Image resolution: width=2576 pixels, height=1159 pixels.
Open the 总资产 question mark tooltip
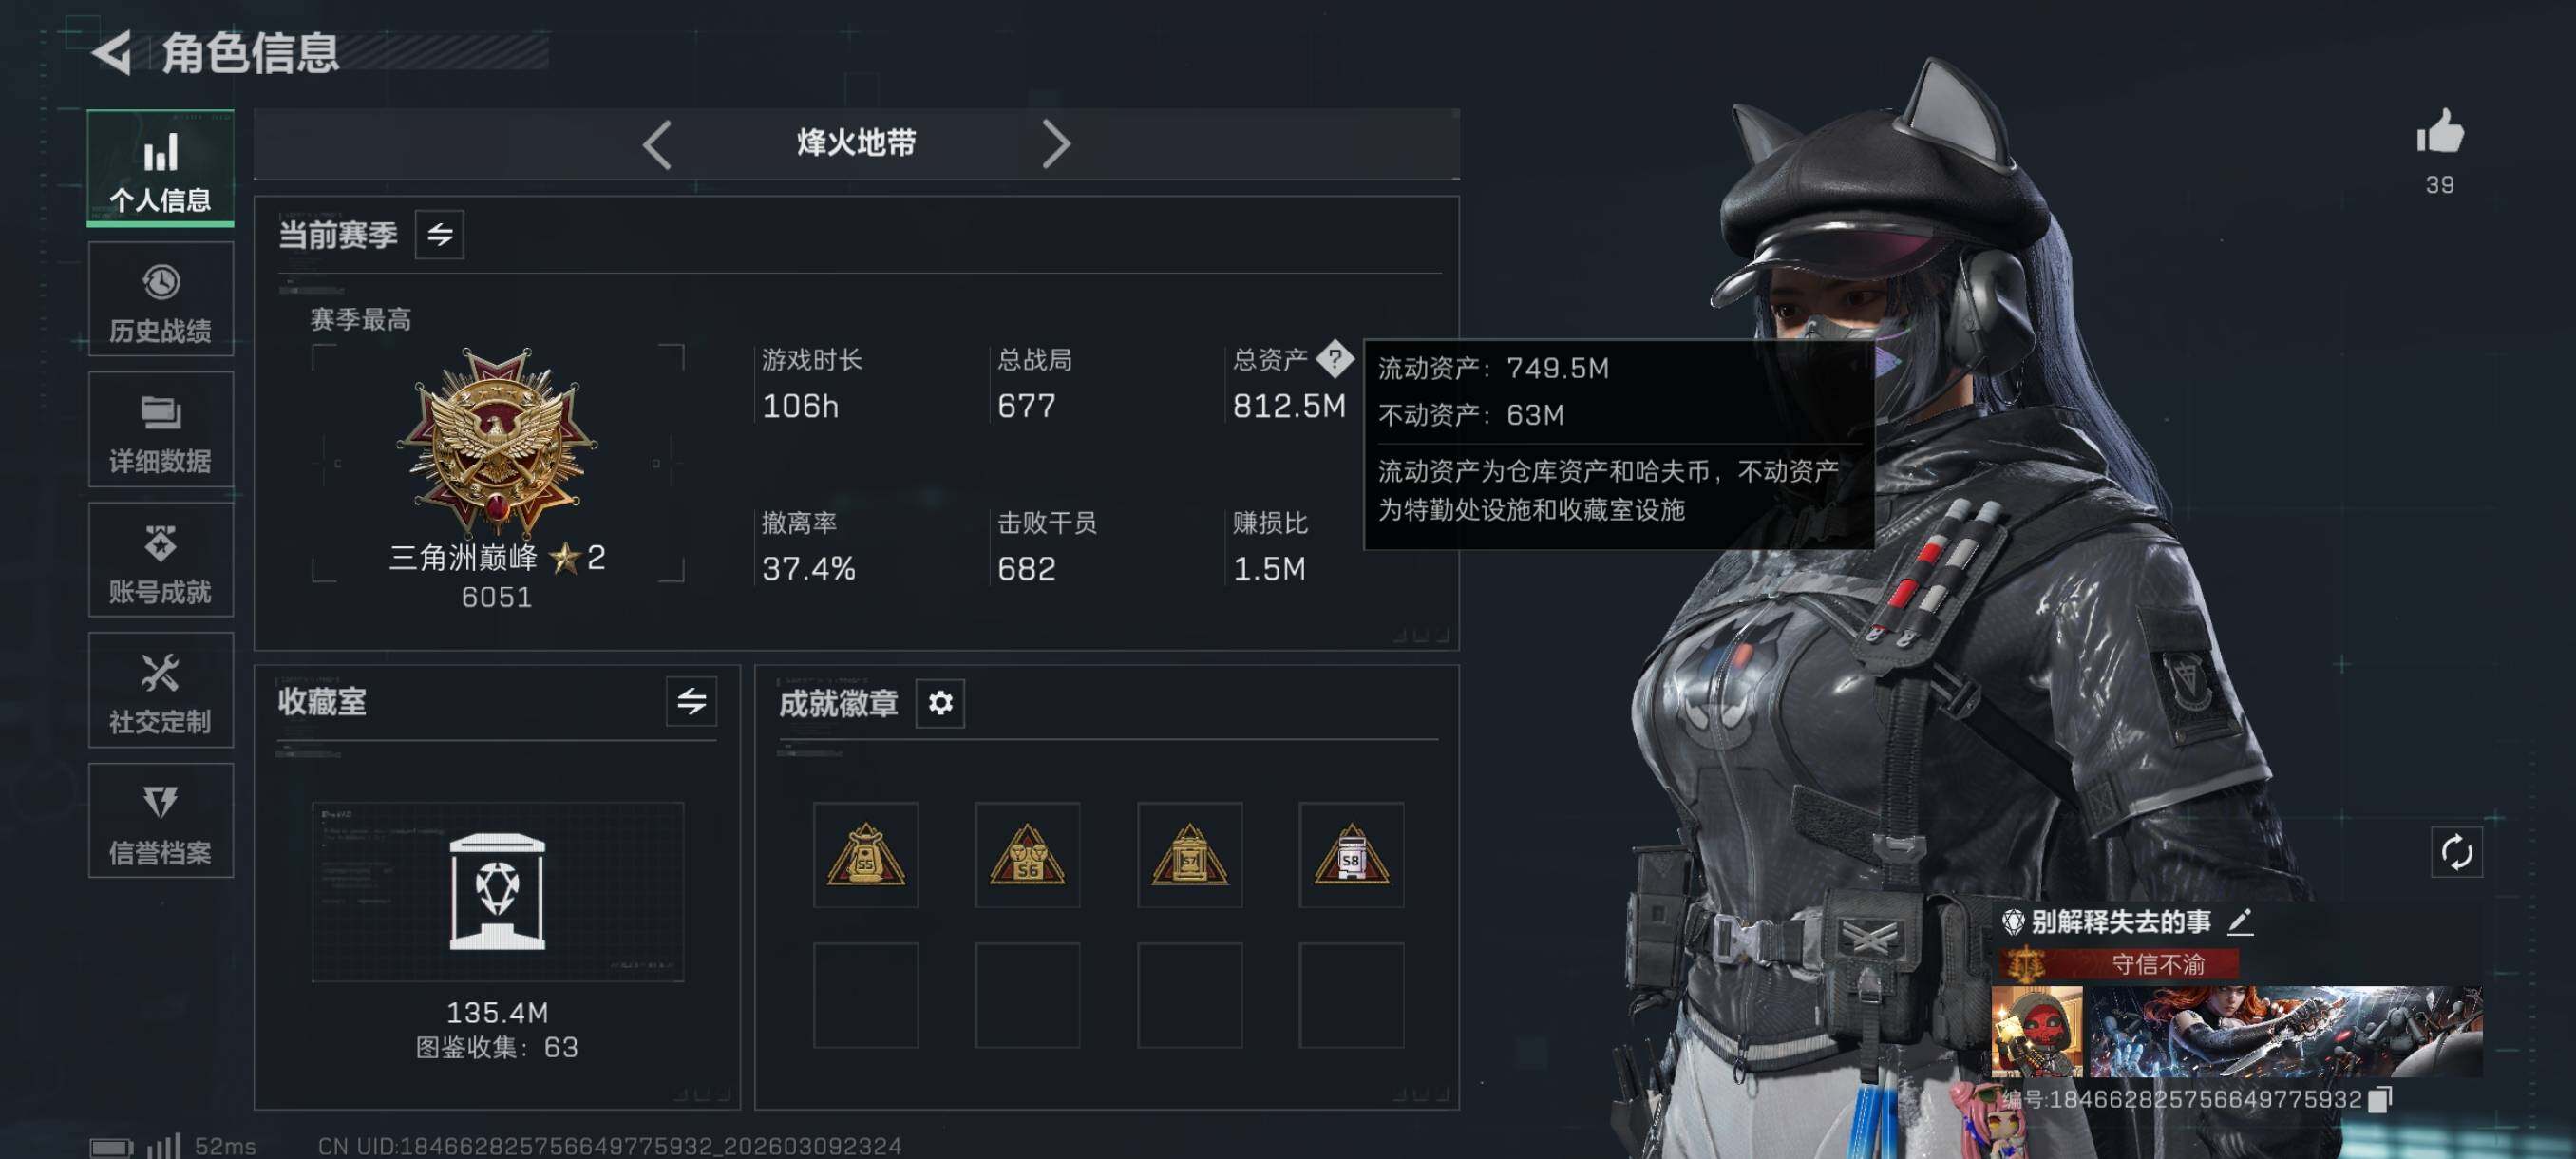point(1334,359)
